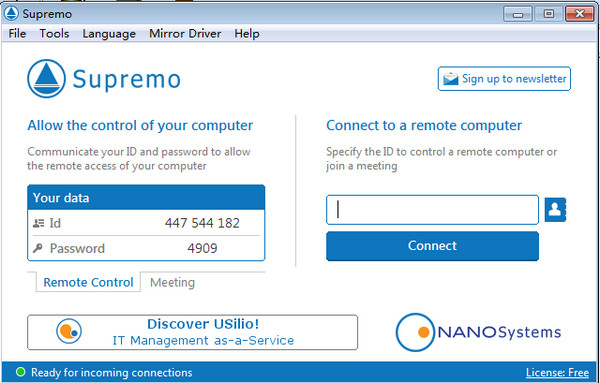The image size is (600, 383).
Task: Click the USilio orange circle icon
Action: 69,331
